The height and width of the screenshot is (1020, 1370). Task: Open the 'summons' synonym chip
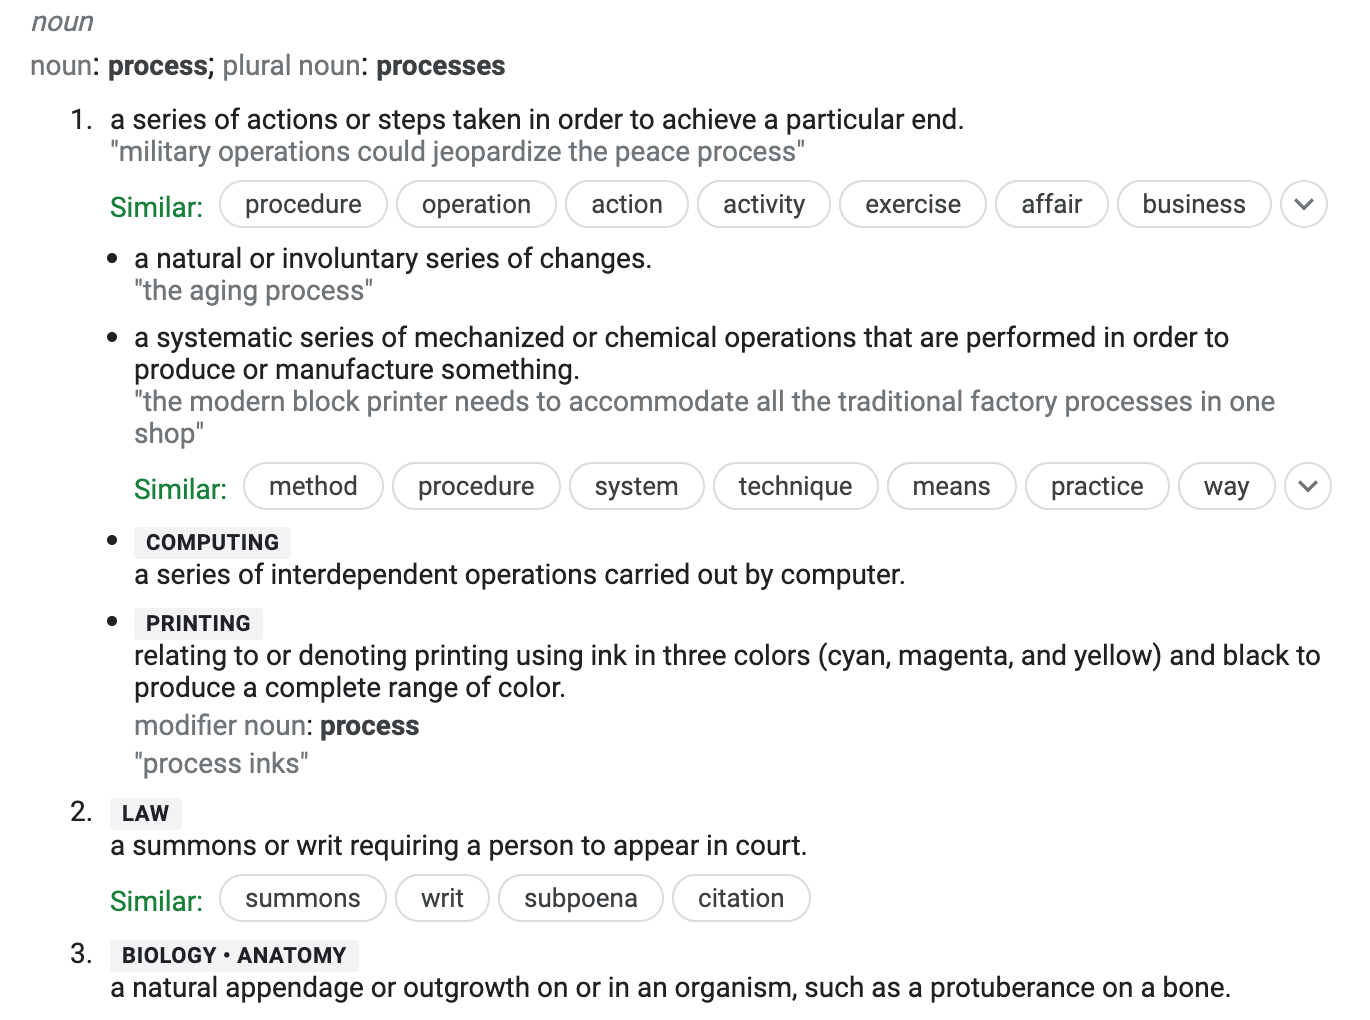[303, 898]
